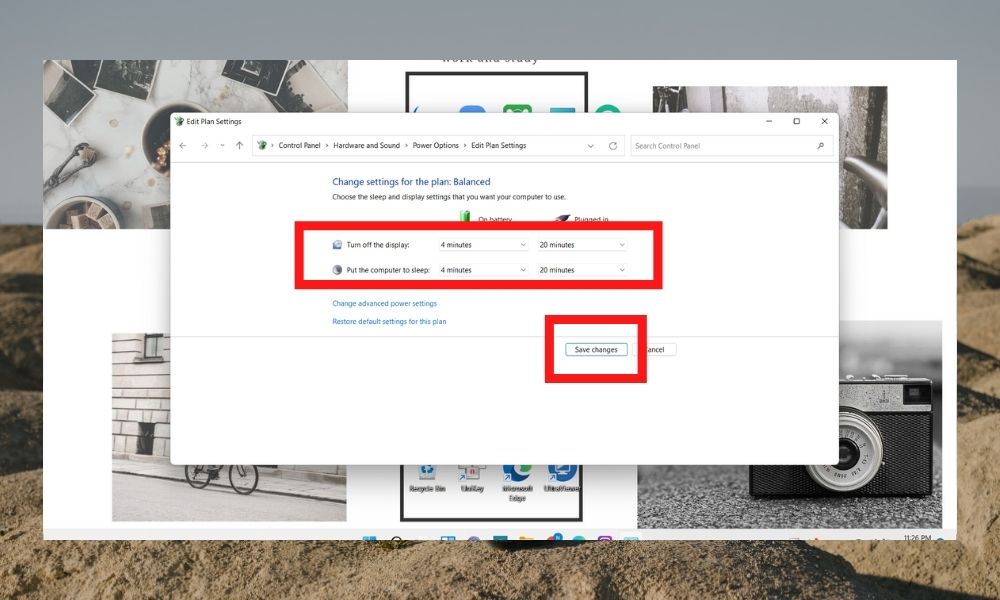
Task: Click the search magnifier icon in the search box
Action: coord(820,145)
